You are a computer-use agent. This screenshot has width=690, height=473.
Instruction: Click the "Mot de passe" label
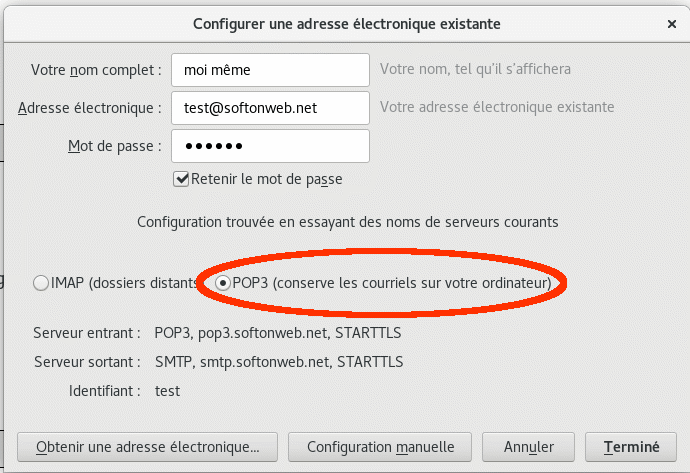(x=114, y=146)
